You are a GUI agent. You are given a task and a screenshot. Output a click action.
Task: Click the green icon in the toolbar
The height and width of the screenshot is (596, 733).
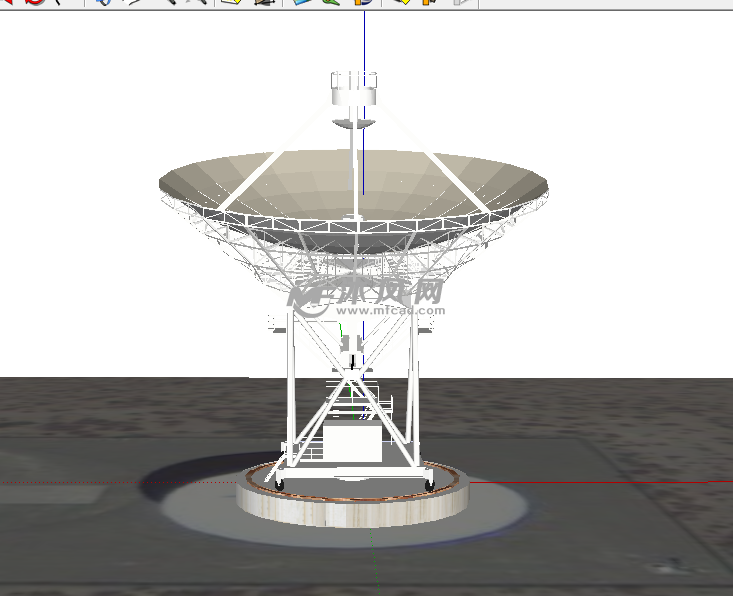(x=328, y=2)
